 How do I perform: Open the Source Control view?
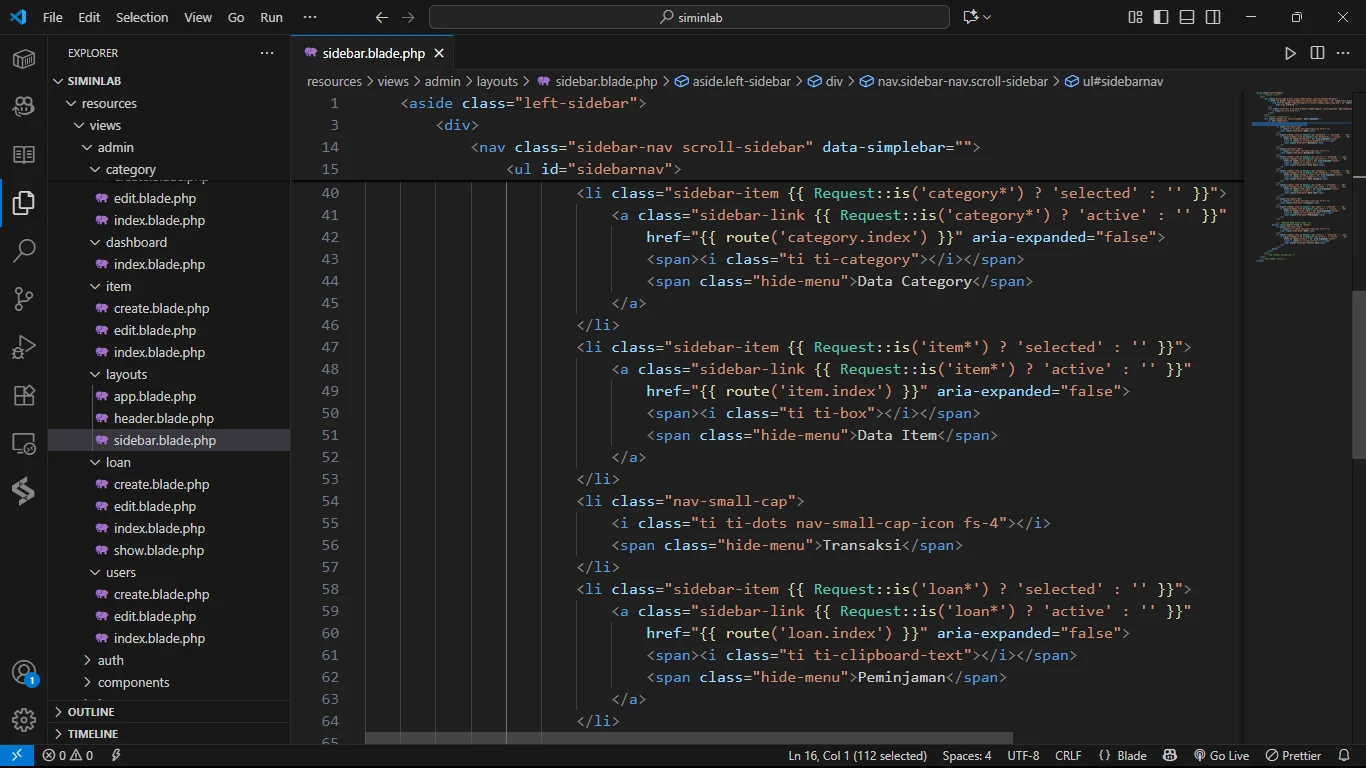pos(24,299)
